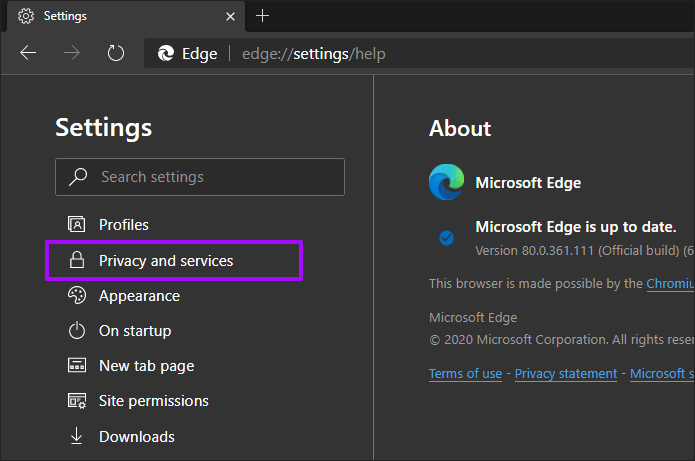This screenshot has width=695, height=461.
Task: Click the Settings gear icon in tab
Action: click(x=26, y=16)
